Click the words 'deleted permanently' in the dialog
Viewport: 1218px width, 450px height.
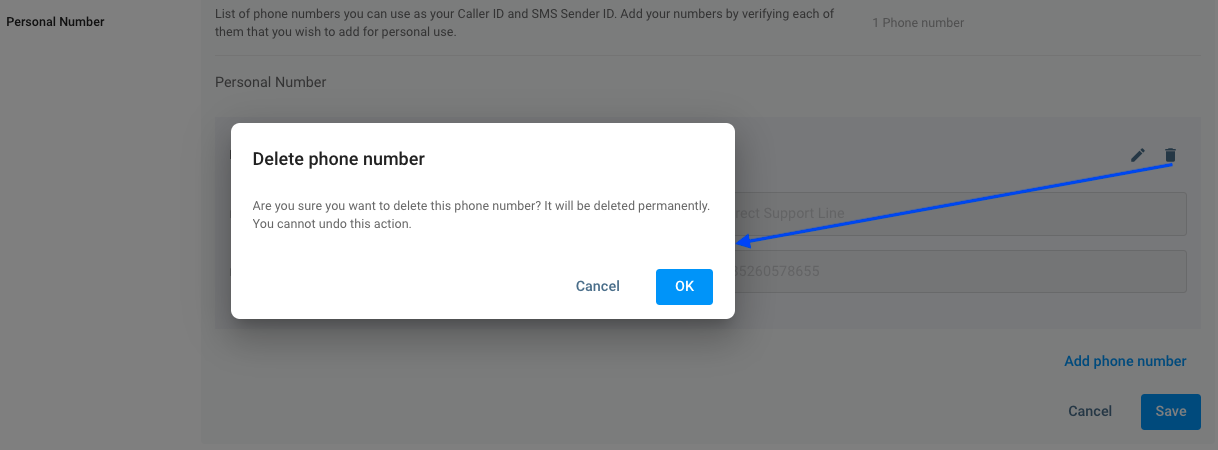(x=645, y=206)
